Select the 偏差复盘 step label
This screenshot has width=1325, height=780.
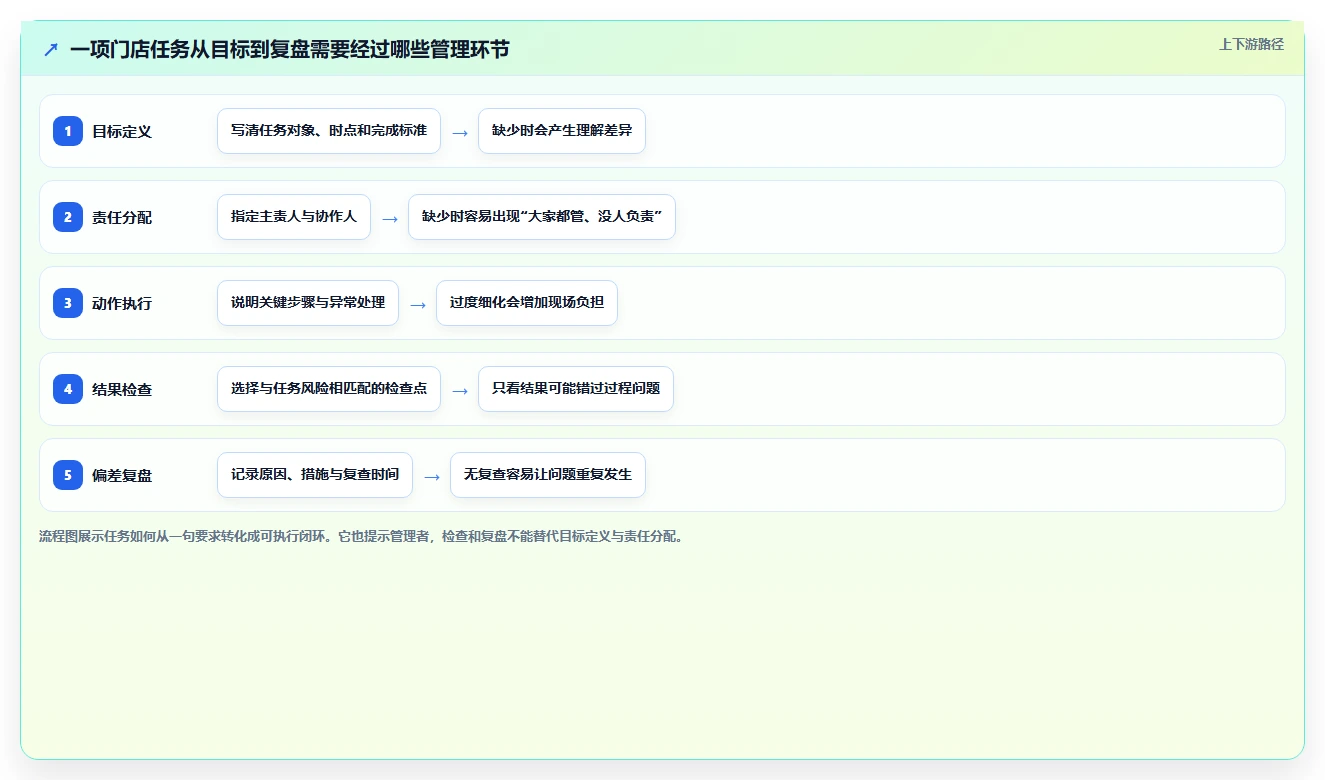122,475
